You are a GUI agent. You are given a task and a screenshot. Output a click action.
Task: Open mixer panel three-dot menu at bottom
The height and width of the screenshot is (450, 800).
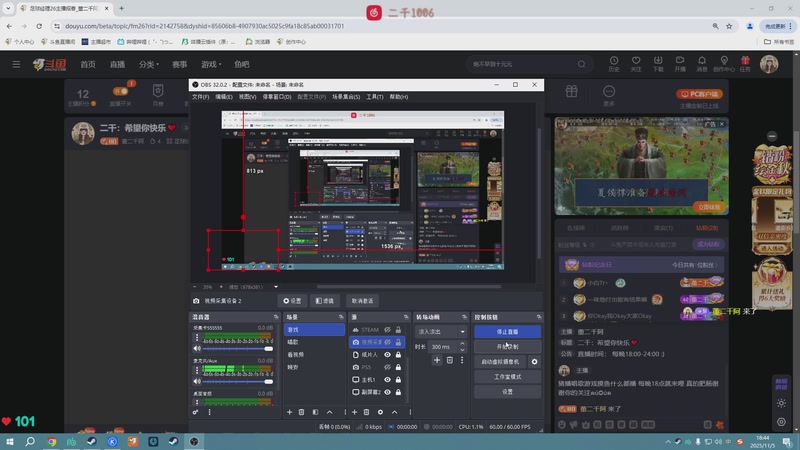pos(209,412)
